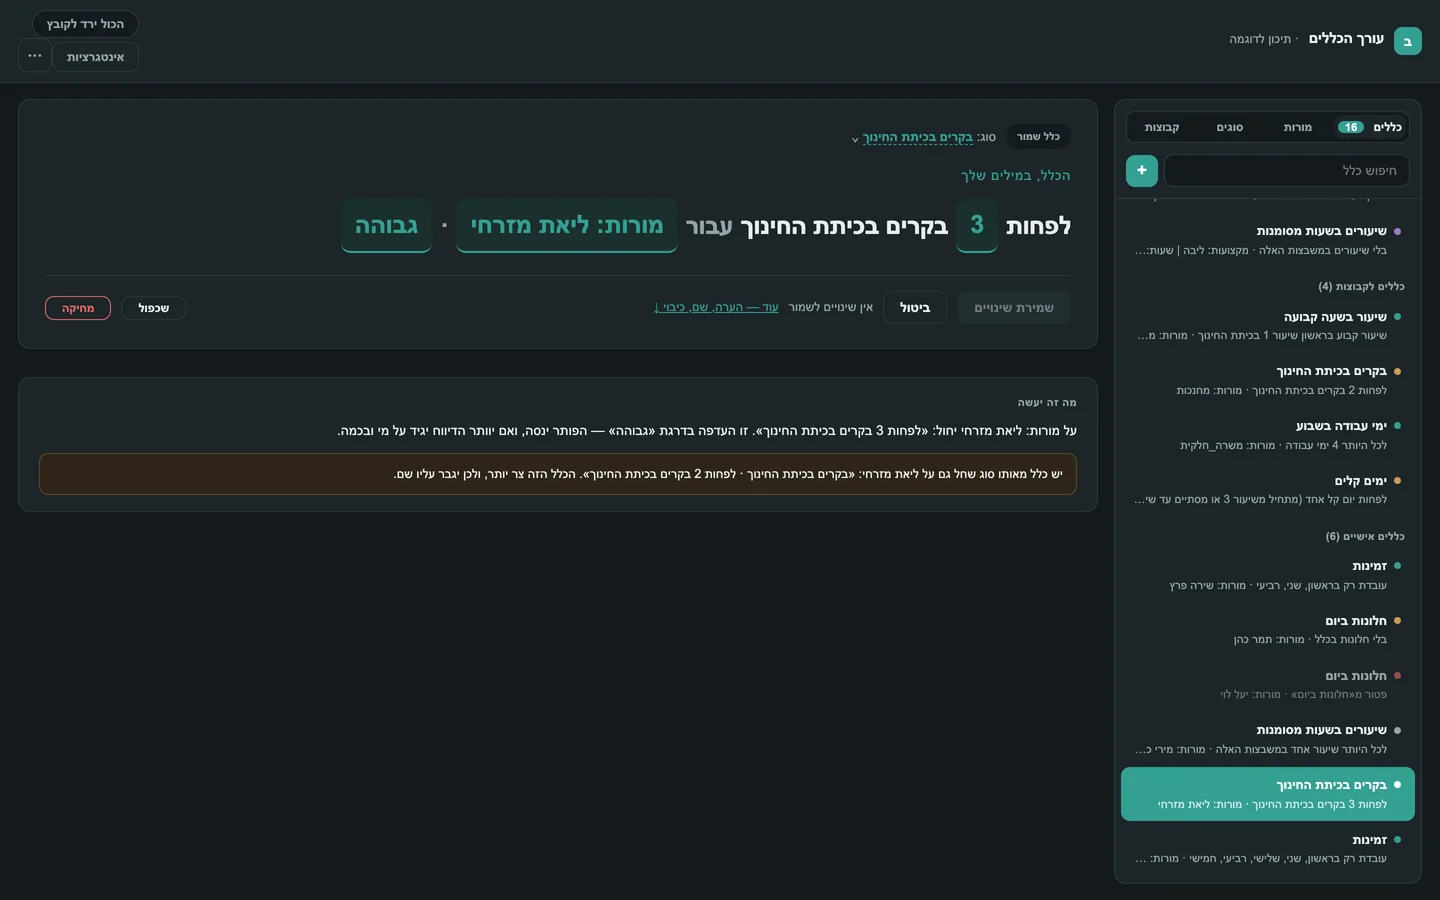The image size is (1440, 900).
Task: Select rule בלי שיעורים במשבצות האלה
Action: 1268,240
